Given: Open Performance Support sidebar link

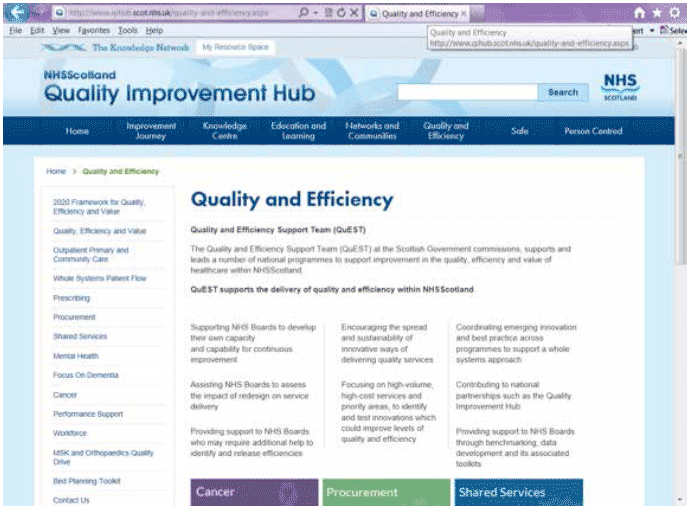Looking at the screenshot, I should (88, 414).
